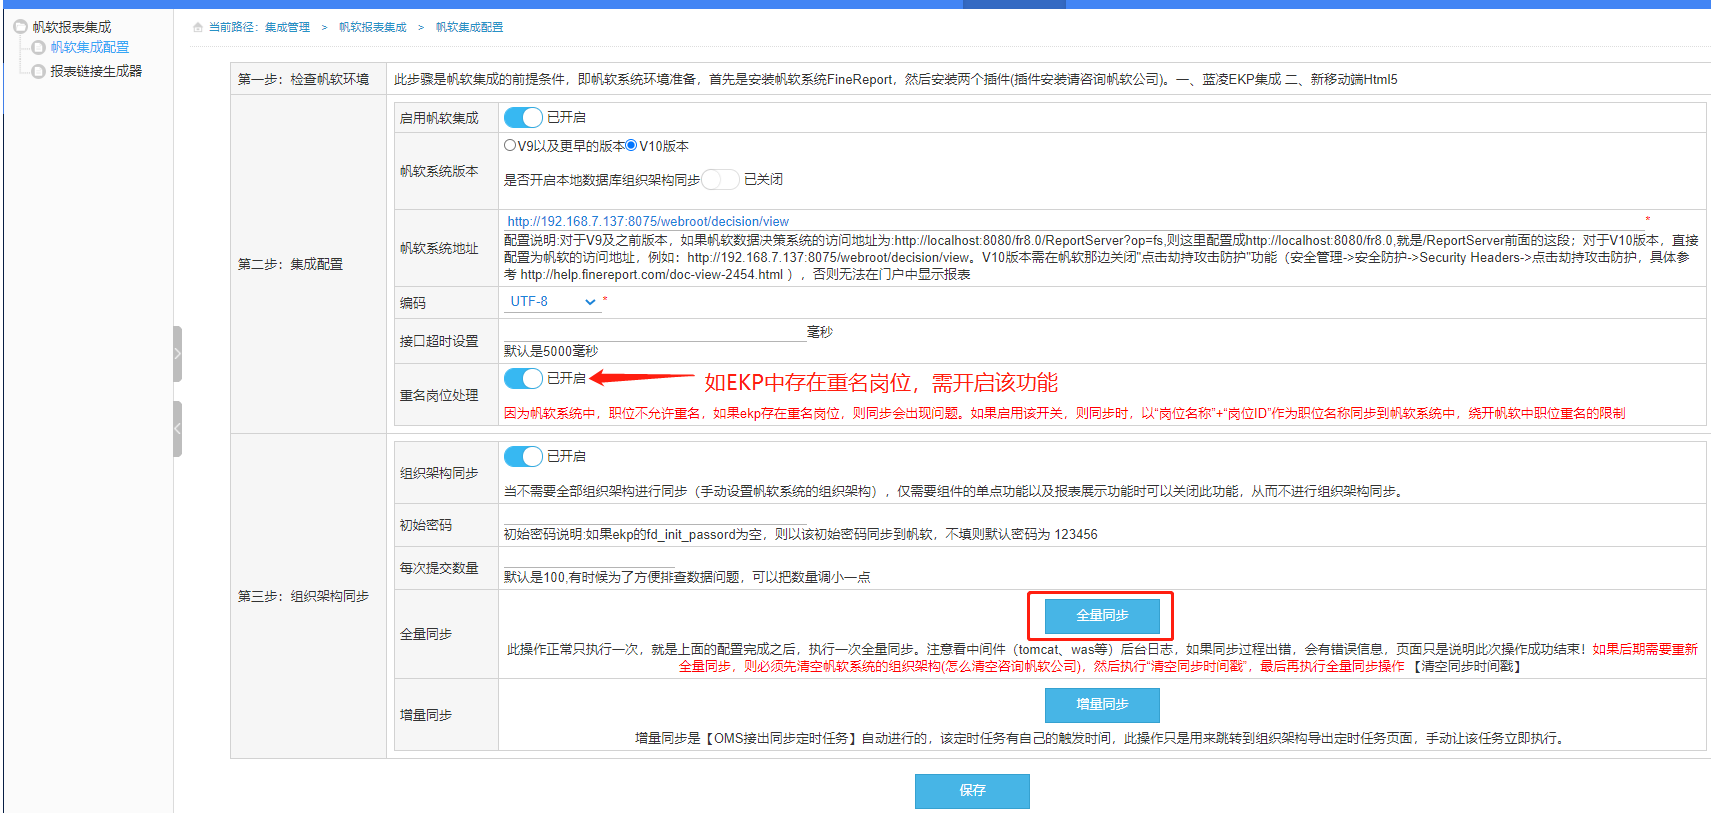Click 帆软集成配置 breadcrumb link
The width and height of the screenshot is (1714, 817).
click(x=469, y=27)
